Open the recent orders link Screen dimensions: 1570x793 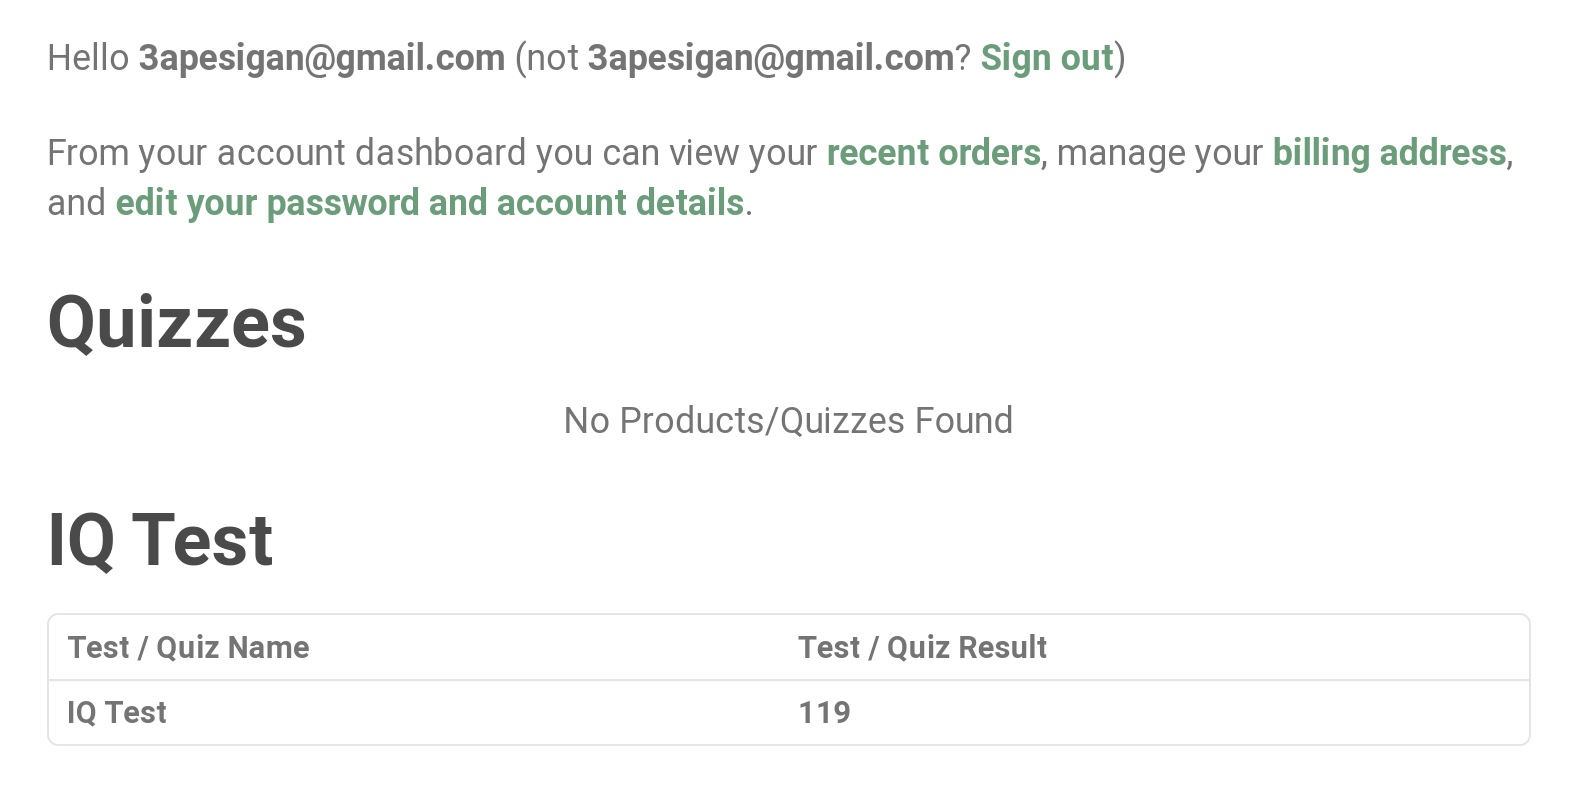(x=931, y=153)
